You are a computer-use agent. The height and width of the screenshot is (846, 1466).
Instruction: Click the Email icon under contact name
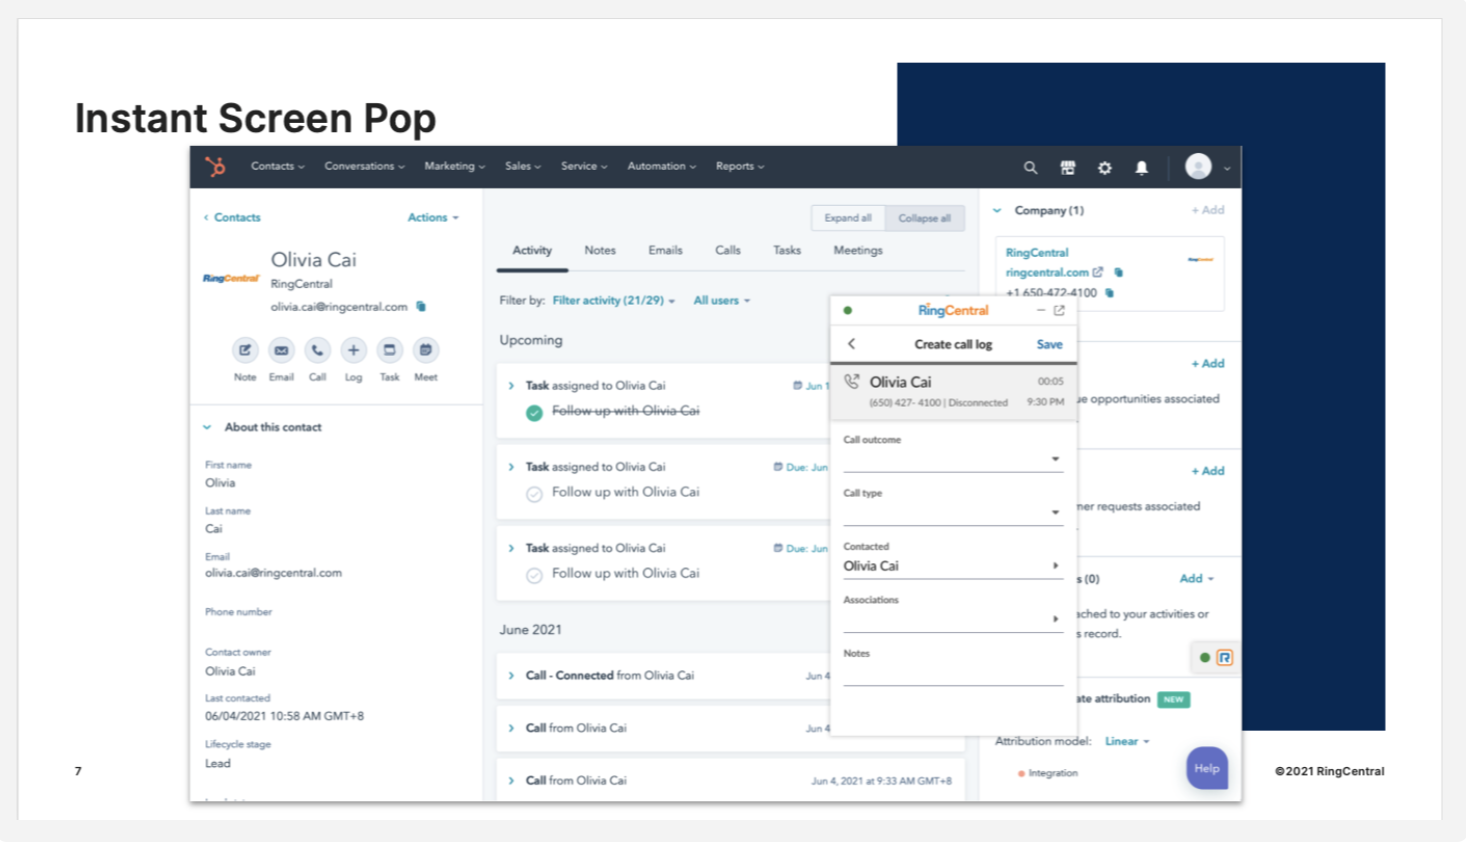click(281, 351)
